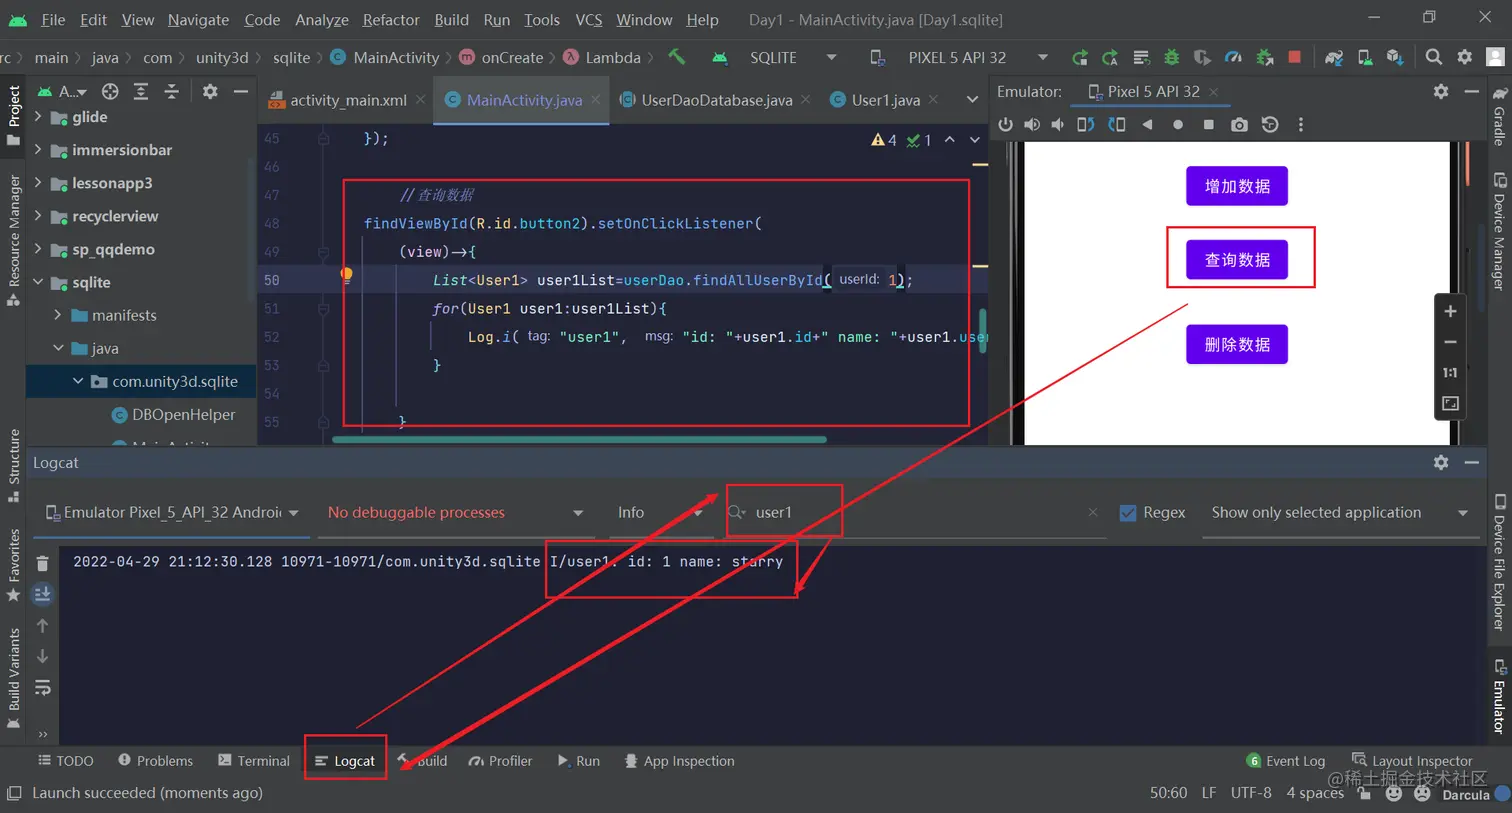Open the VCS menu
The height and width of the screenshot is (813, 1512).
coord(589,19)
